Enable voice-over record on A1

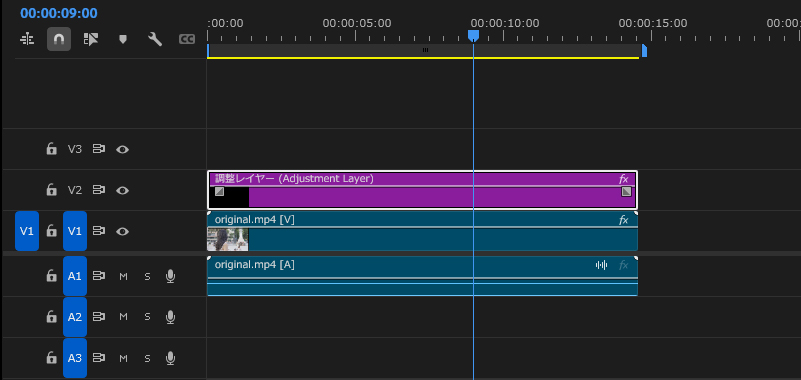pyautogui.click(x=171, y=276)
